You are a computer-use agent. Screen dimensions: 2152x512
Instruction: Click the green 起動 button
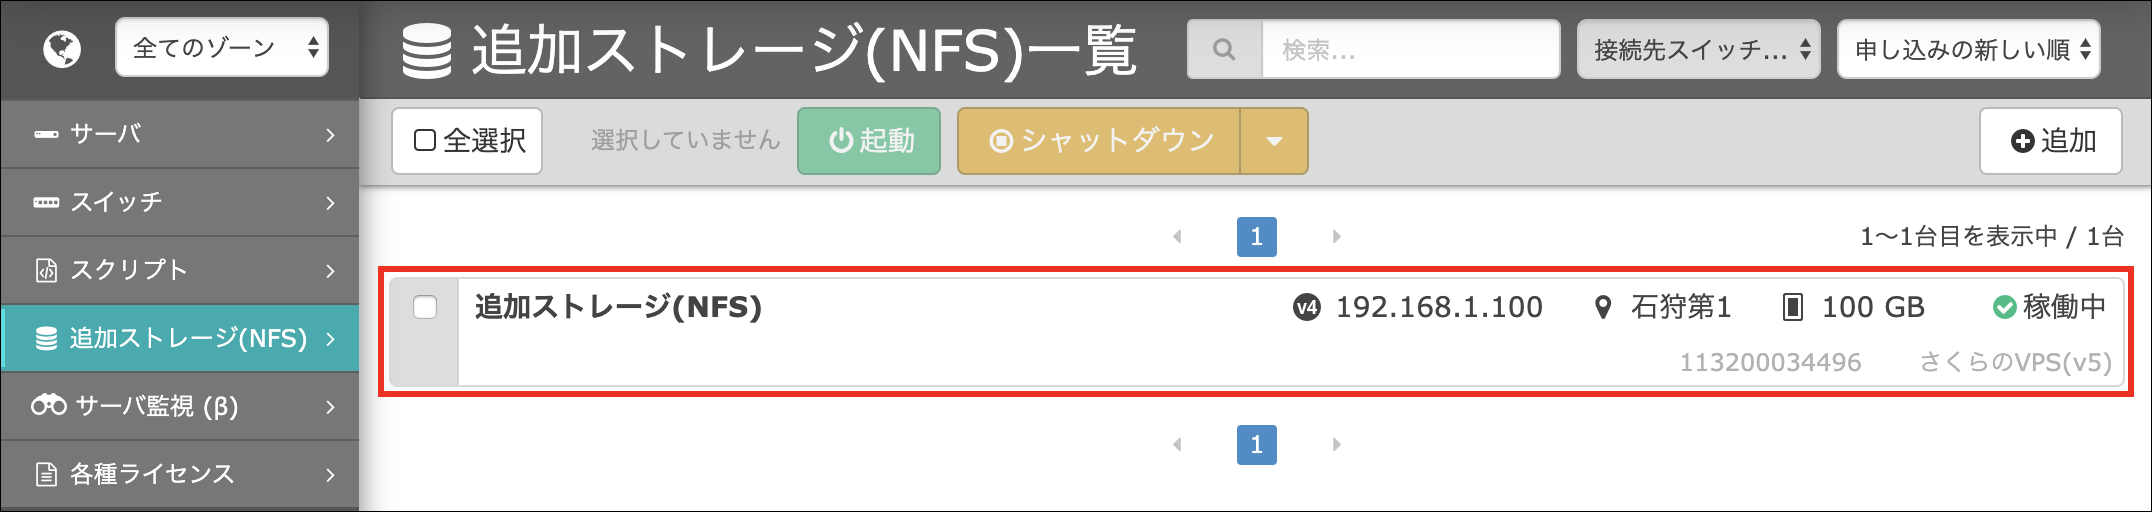tap(869, 141)
